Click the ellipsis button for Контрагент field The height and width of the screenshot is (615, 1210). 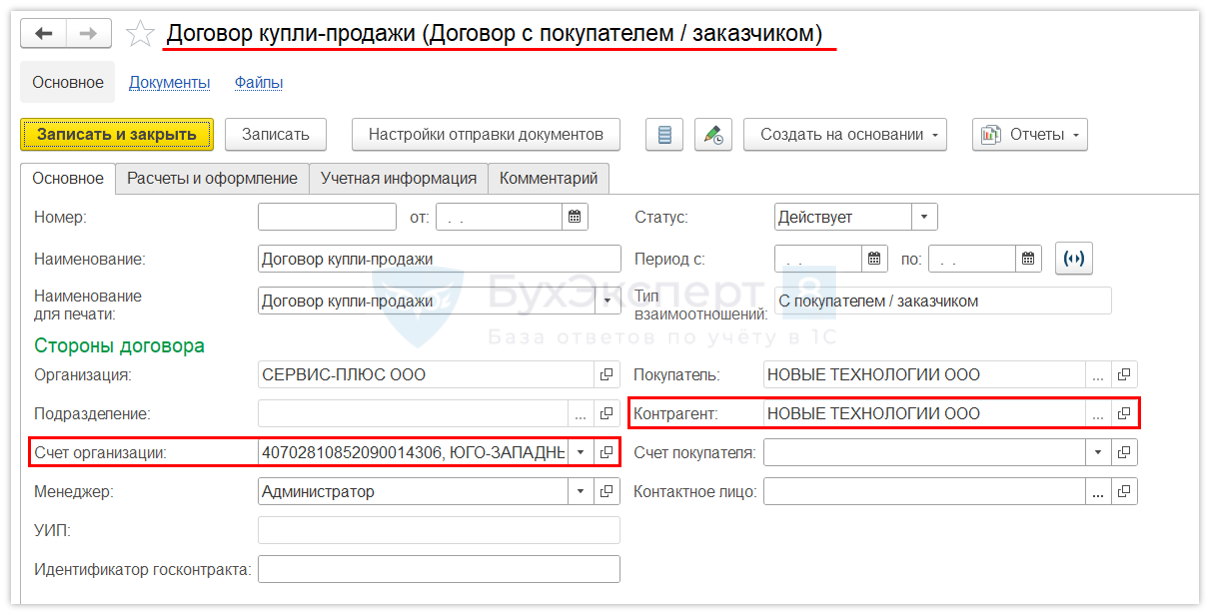click(1098, 413)
